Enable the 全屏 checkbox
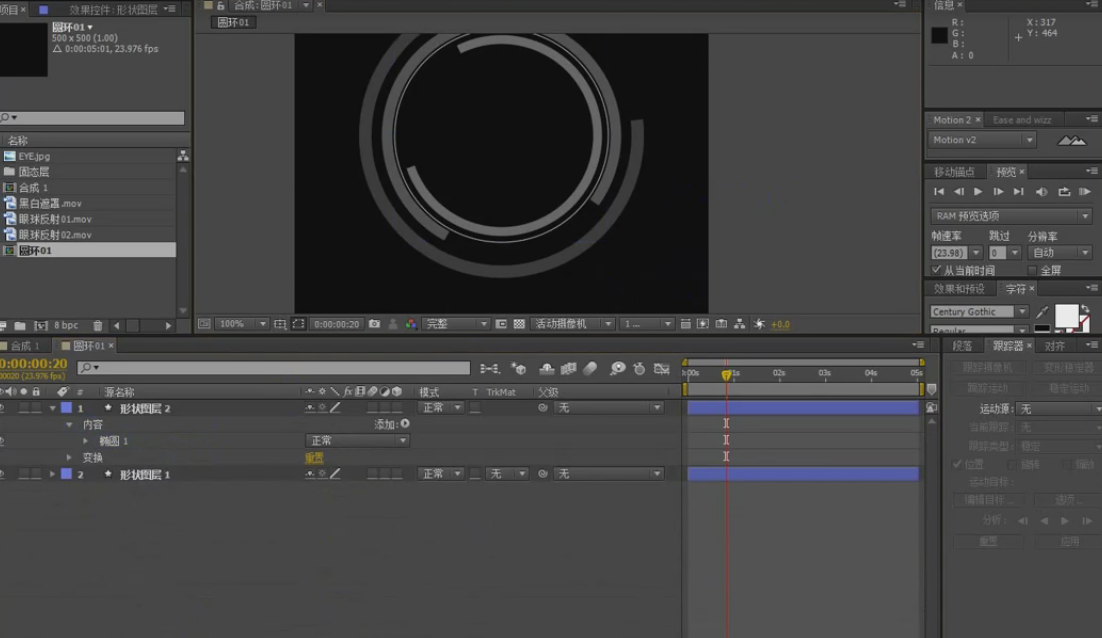This screenshot has height=638, width=1102. tap(1032, 271)
